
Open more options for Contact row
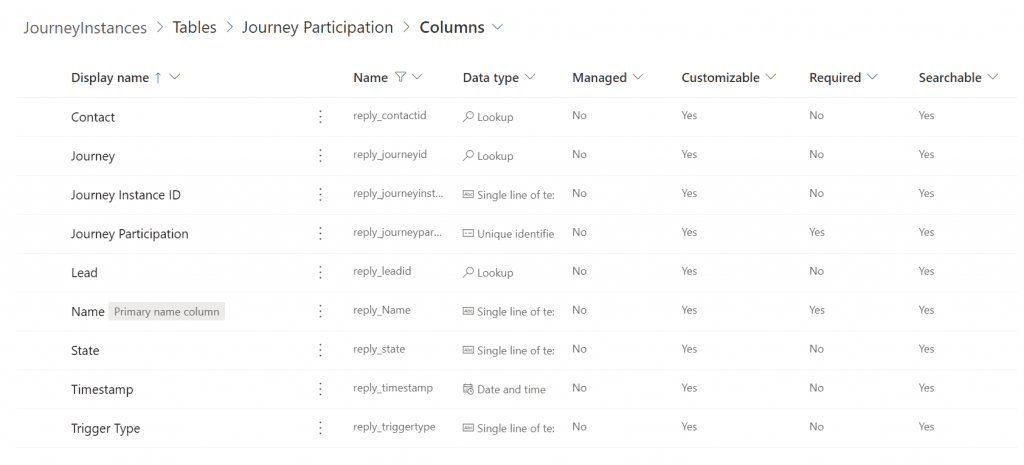320,117
